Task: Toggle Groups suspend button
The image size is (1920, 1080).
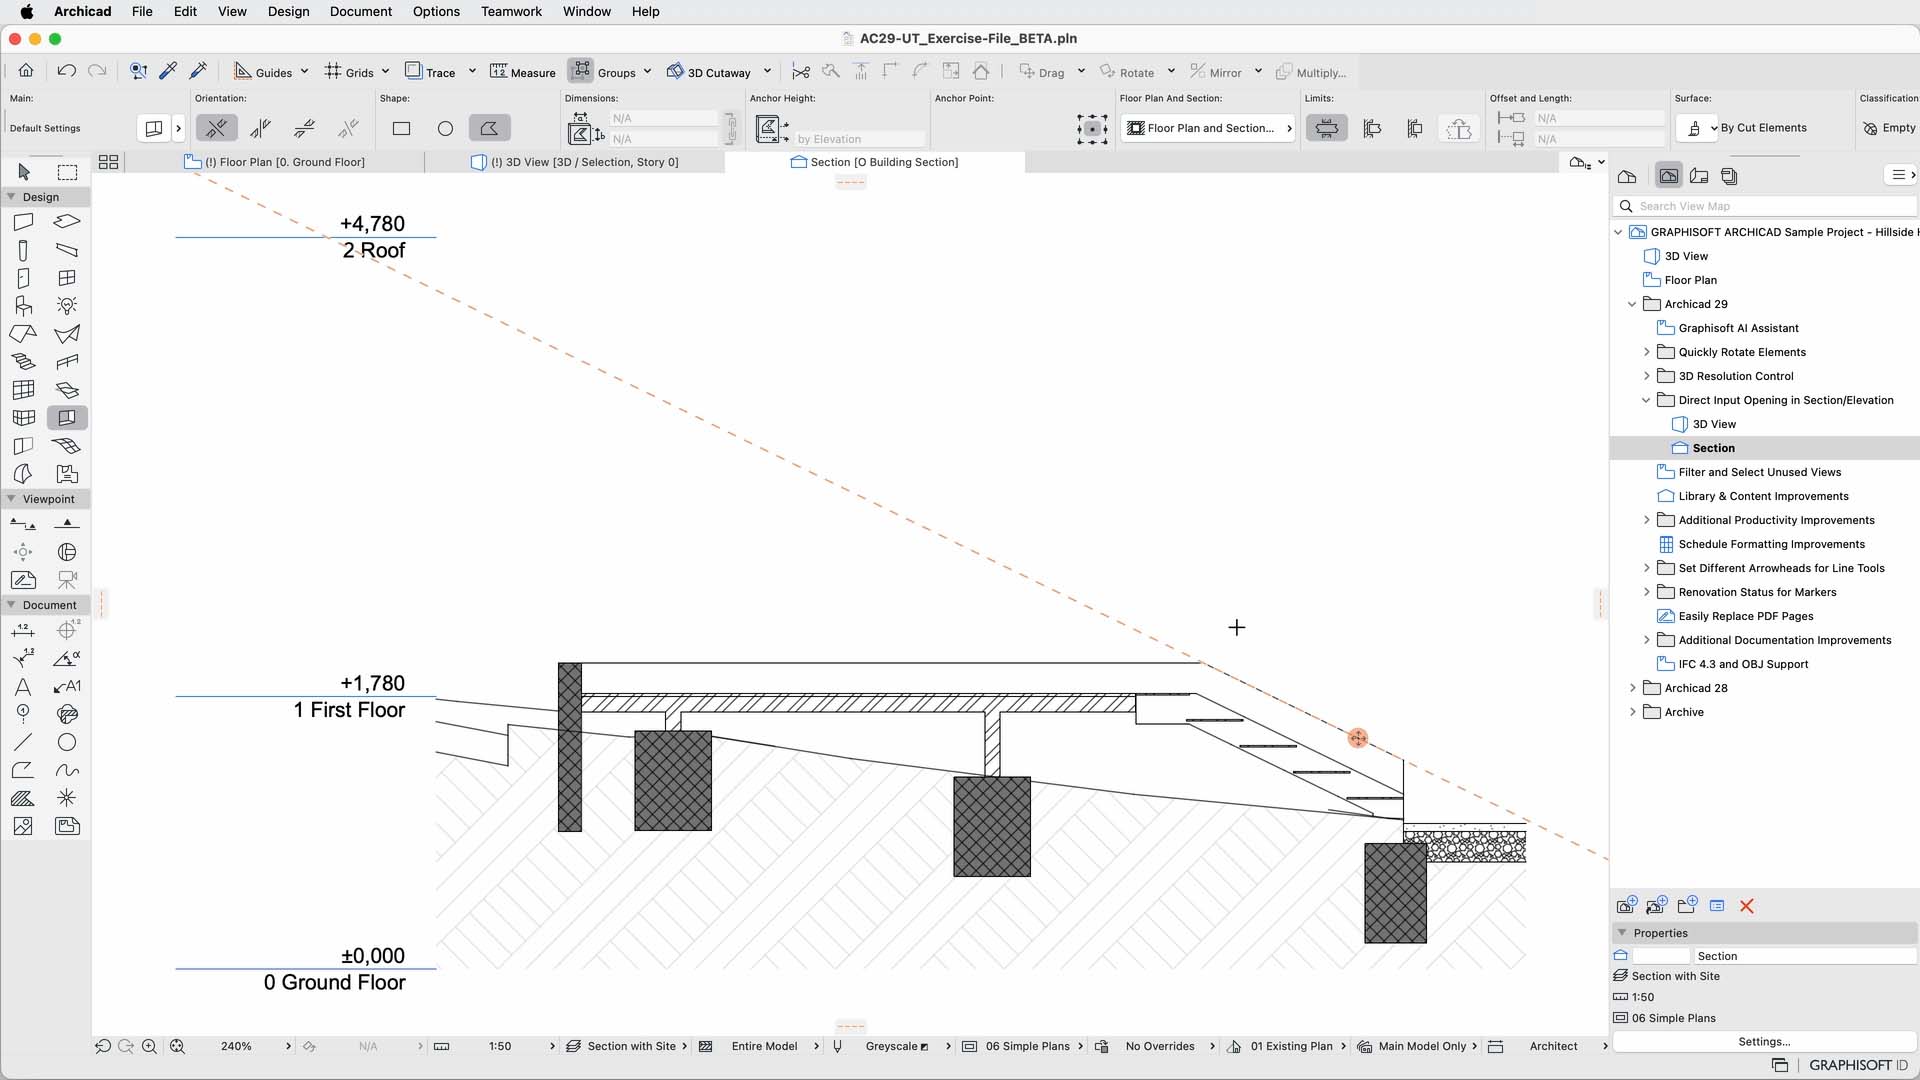Action: pyautogui.click(x=581, y=71)
